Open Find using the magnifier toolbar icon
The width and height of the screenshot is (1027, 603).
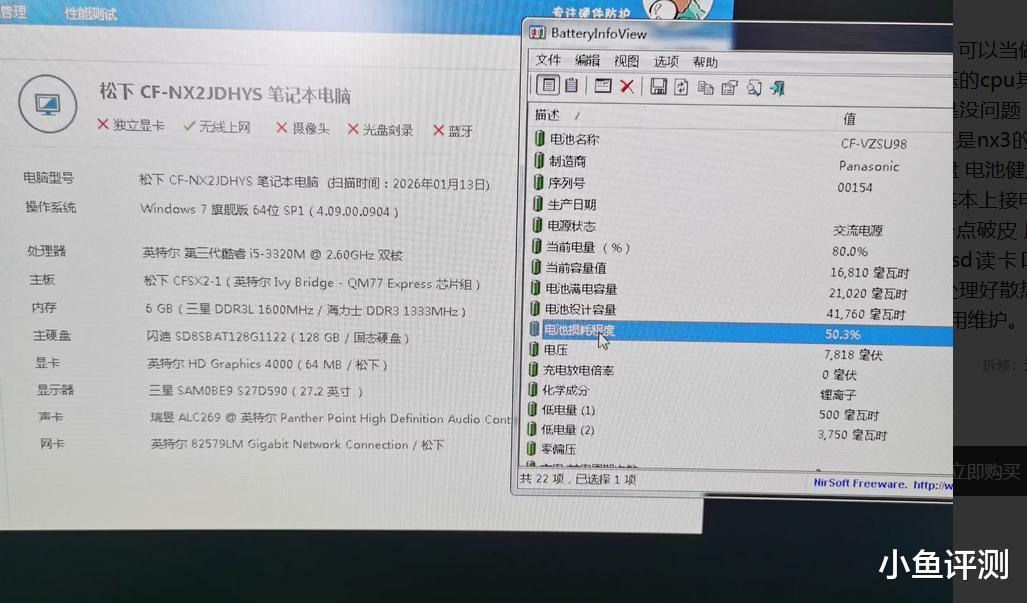point(754,88)
